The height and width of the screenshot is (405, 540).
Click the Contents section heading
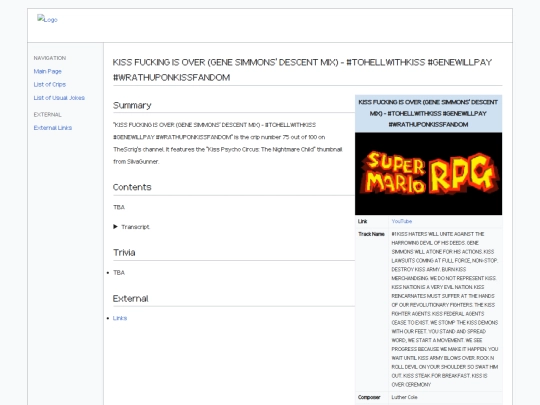tap(132, 187)
